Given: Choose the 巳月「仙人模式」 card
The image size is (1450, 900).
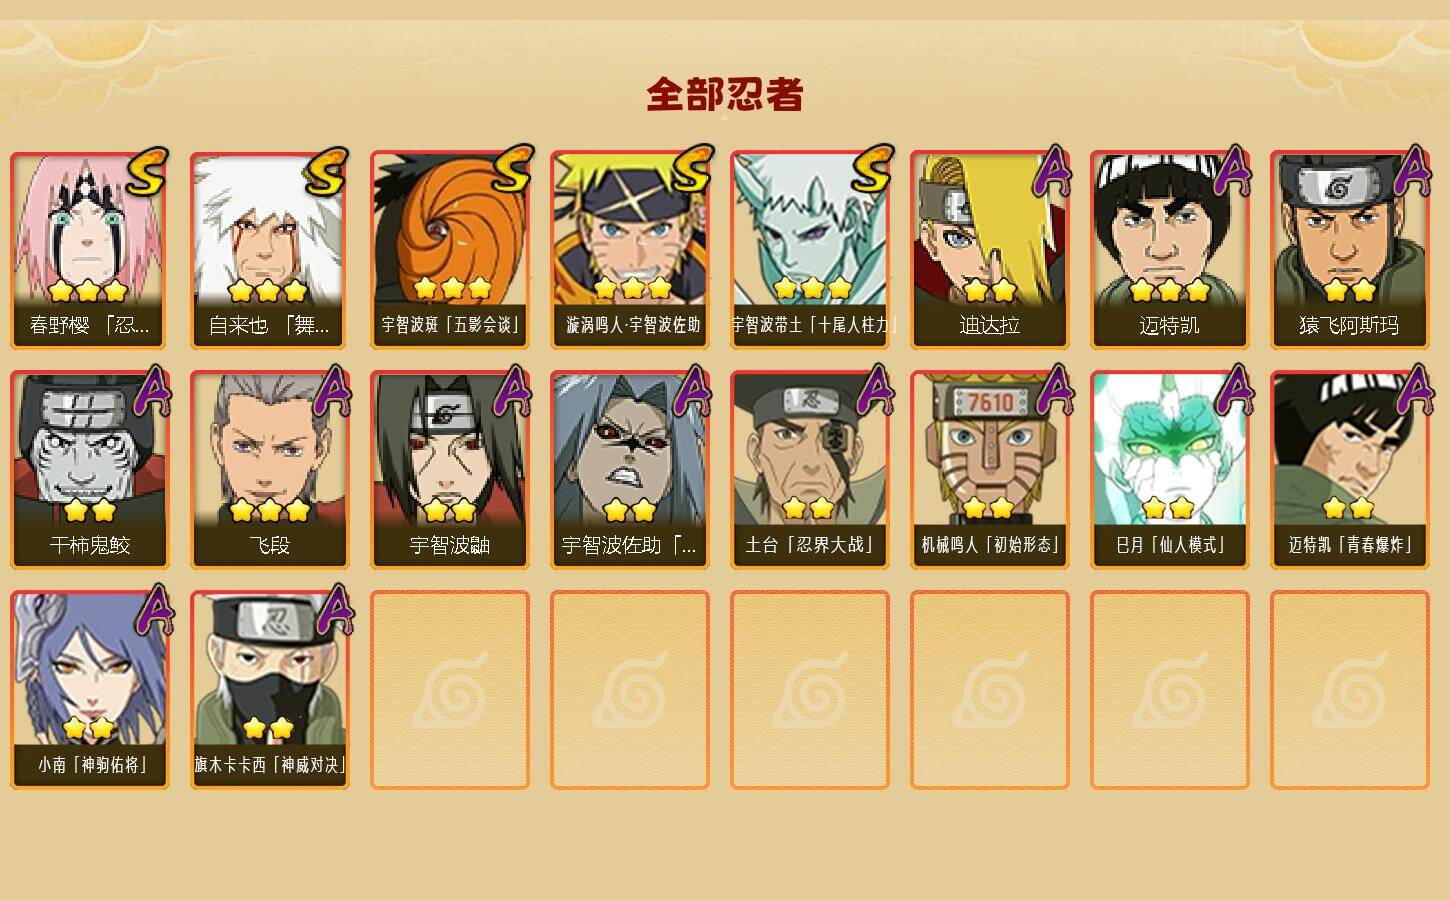Looking at the screenshot, I should (1170, 470).
